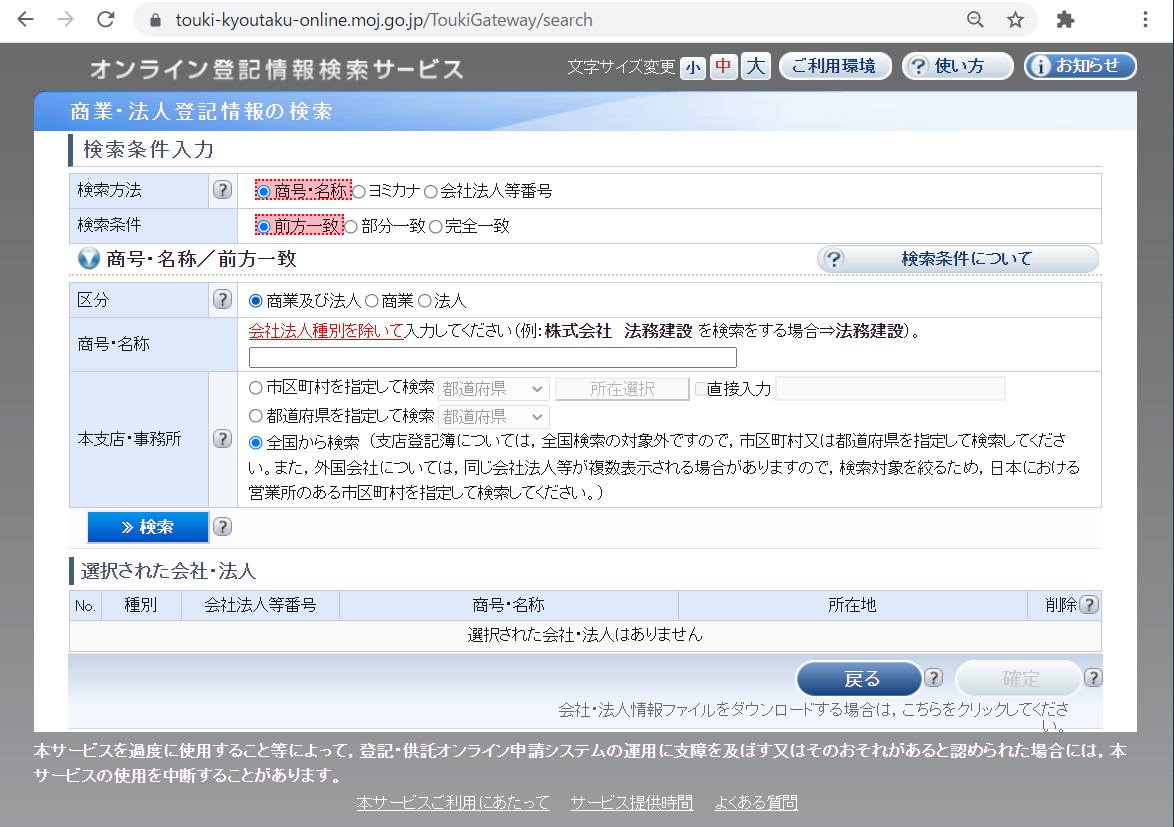The image size is (1174, 827).
Task: Click 商号・名称 text input field
Action: click(492, 358)
